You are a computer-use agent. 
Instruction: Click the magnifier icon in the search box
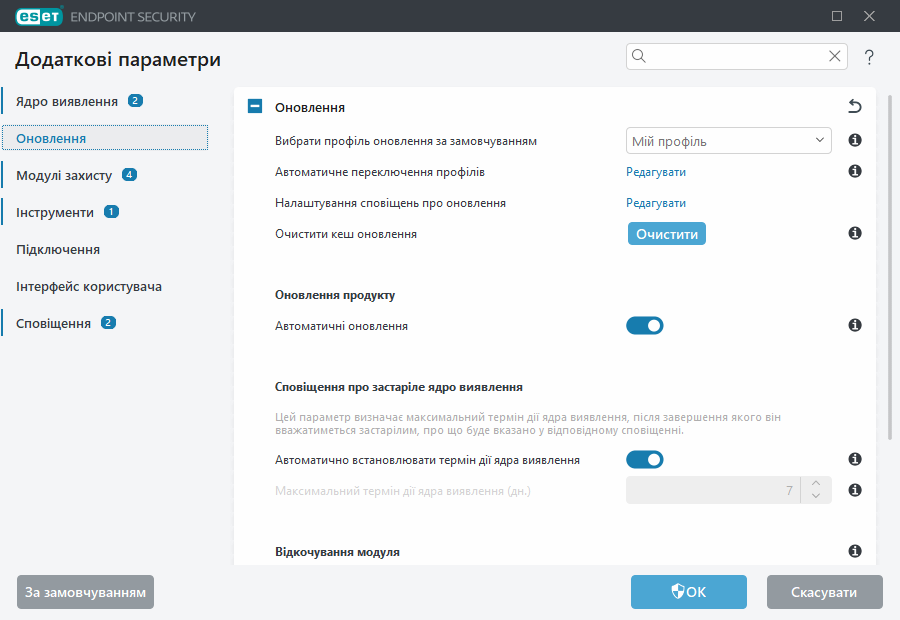[638, 56]
